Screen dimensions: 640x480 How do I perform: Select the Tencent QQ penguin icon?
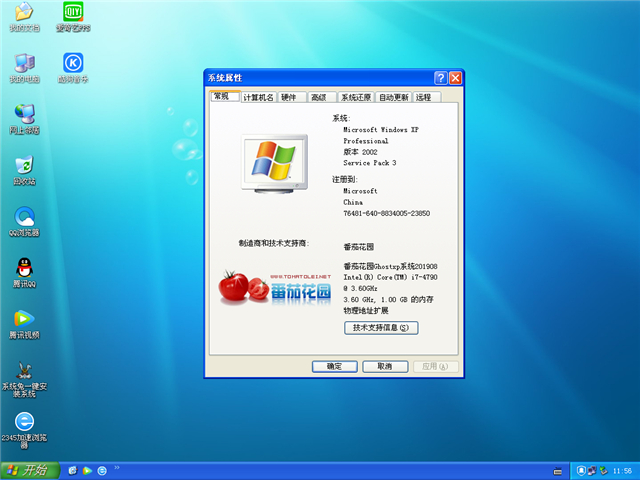[24, 273]
